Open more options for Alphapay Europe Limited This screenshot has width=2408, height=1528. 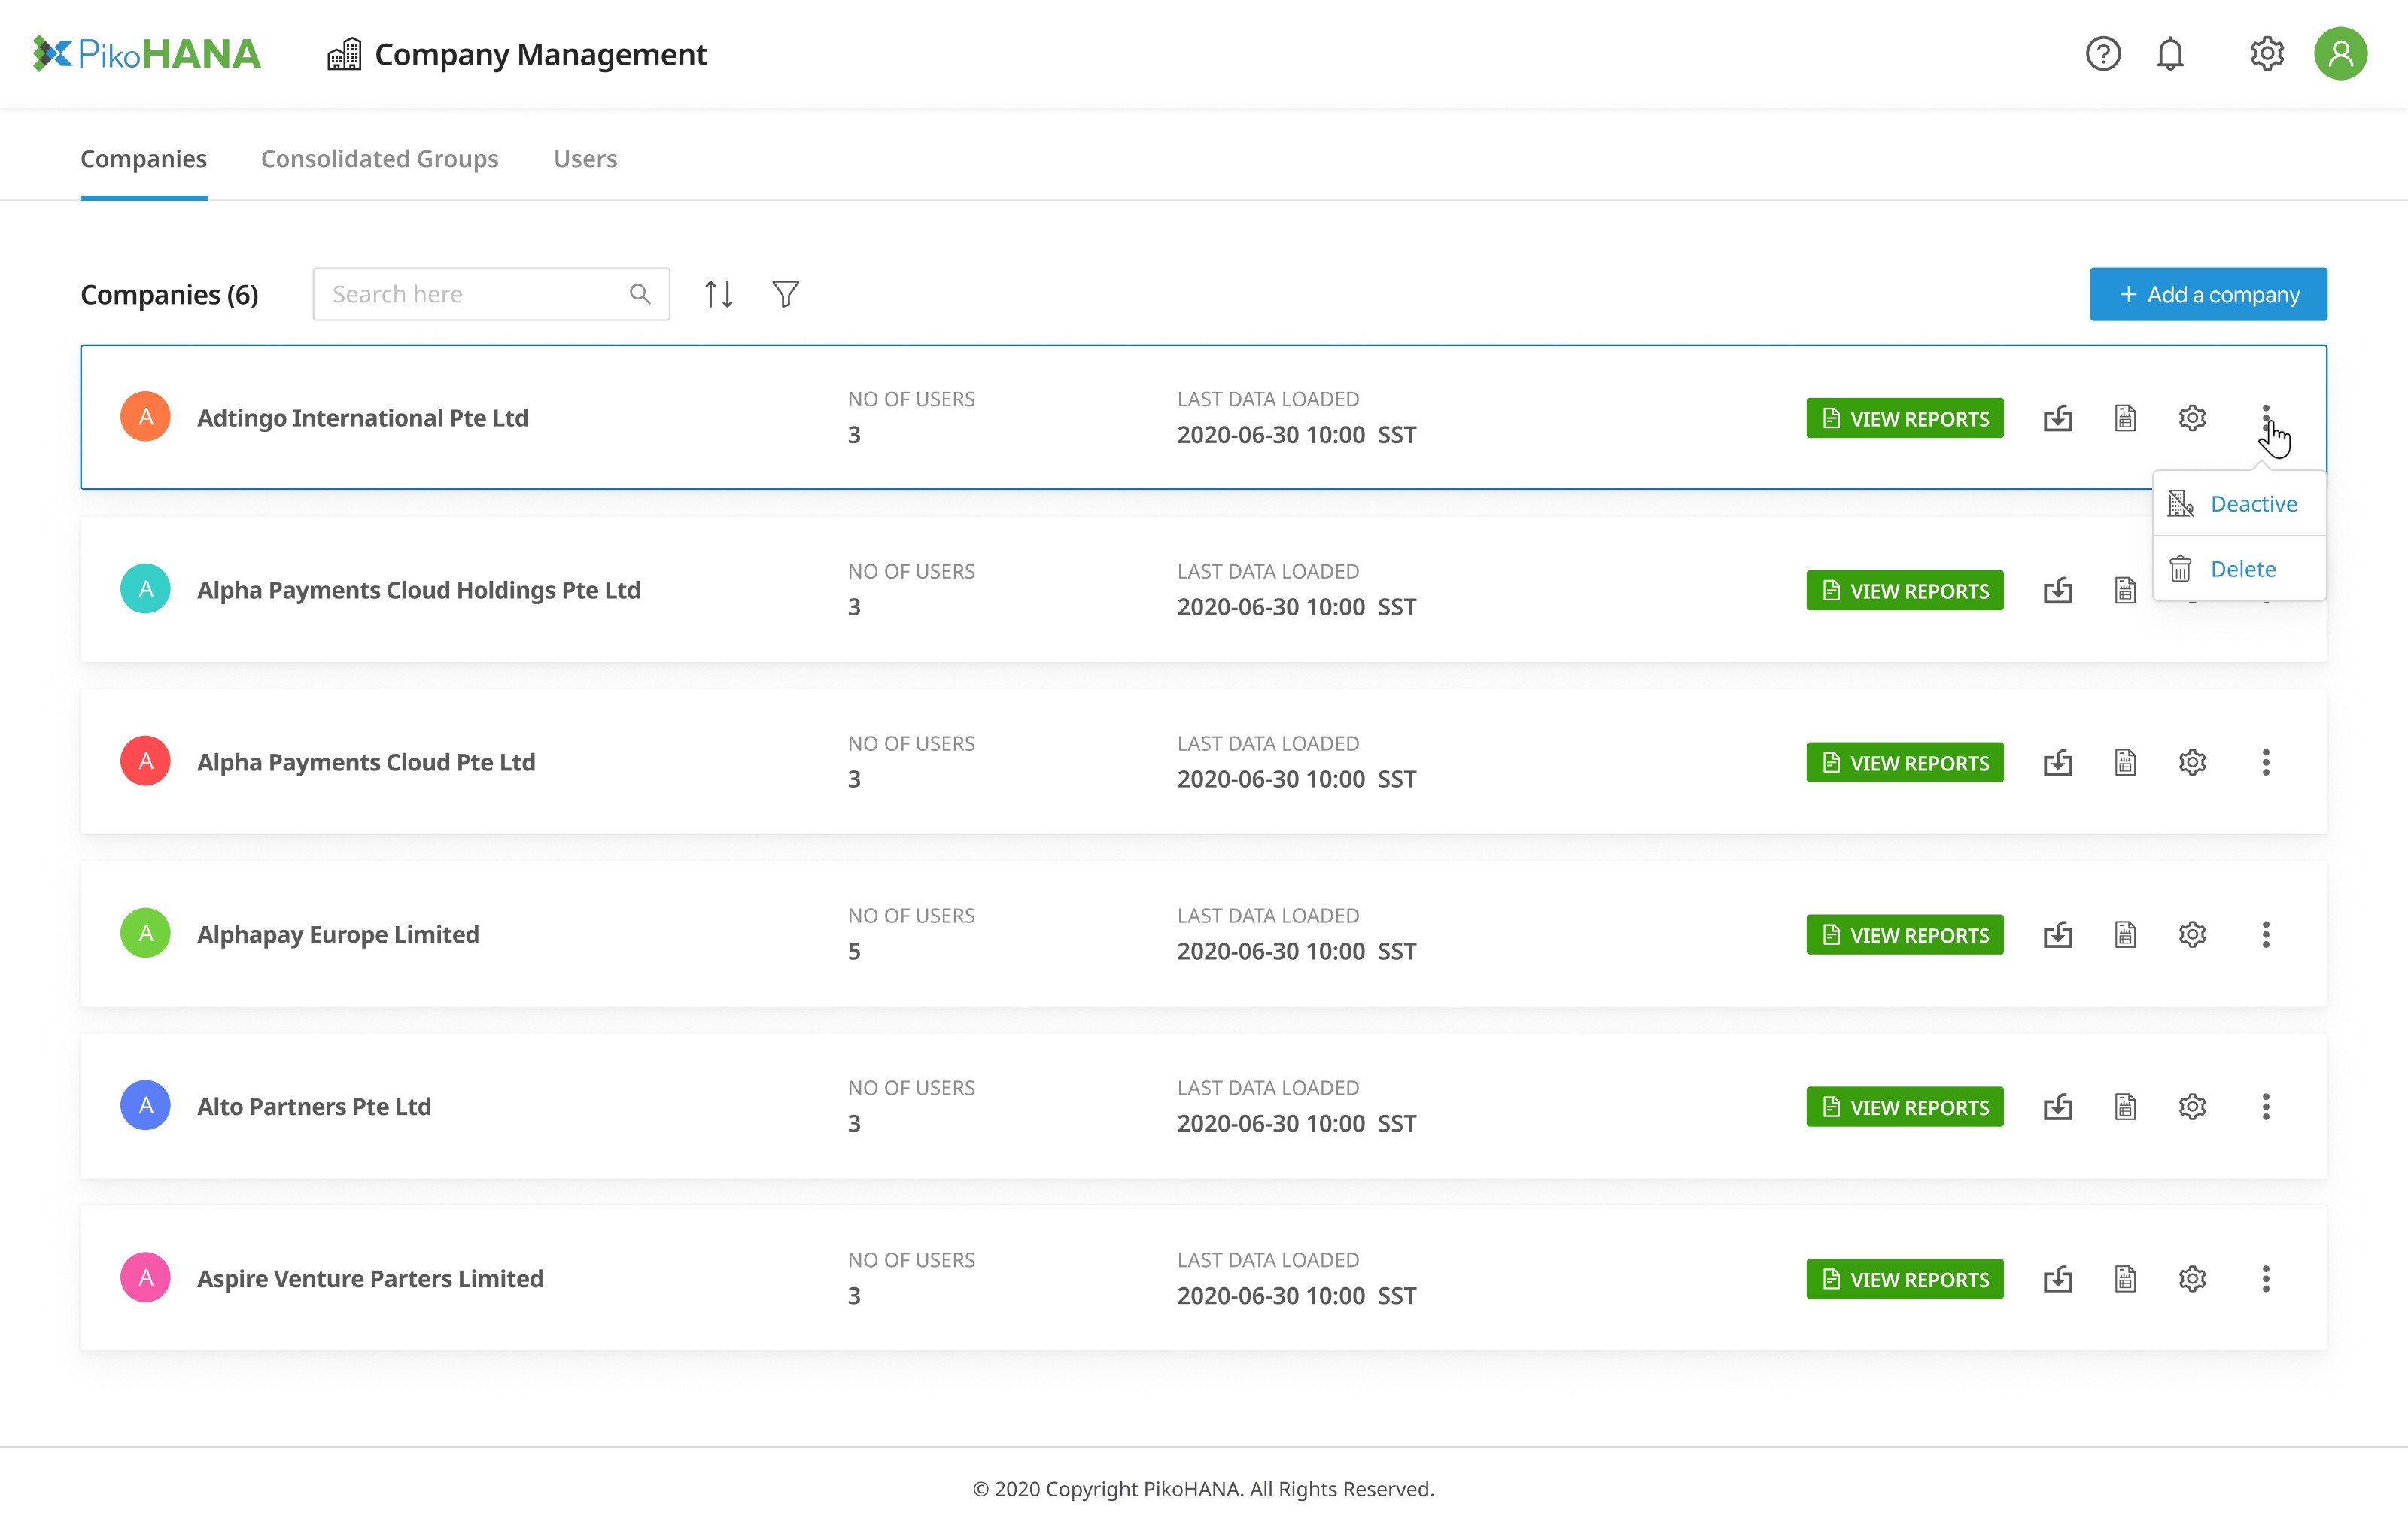click(x=2265, y=934)
